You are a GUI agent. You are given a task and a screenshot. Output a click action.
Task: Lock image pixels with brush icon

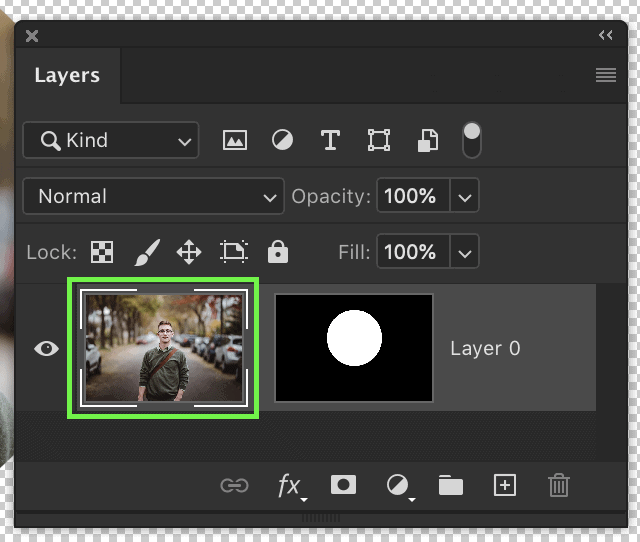[147, 252]
